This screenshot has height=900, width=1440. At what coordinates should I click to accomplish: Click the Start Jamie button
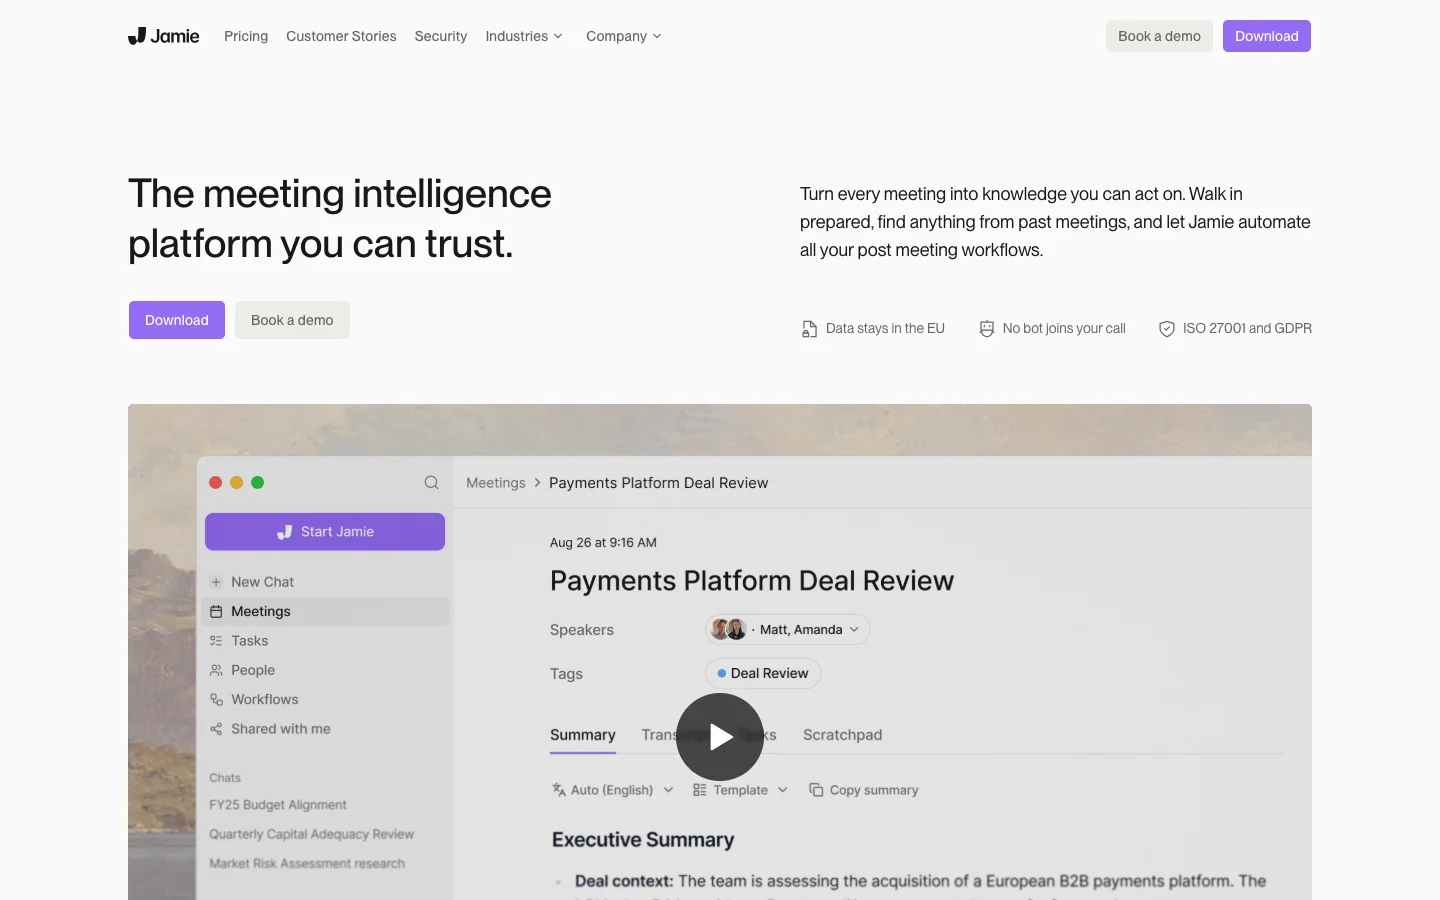click(325, 532)
